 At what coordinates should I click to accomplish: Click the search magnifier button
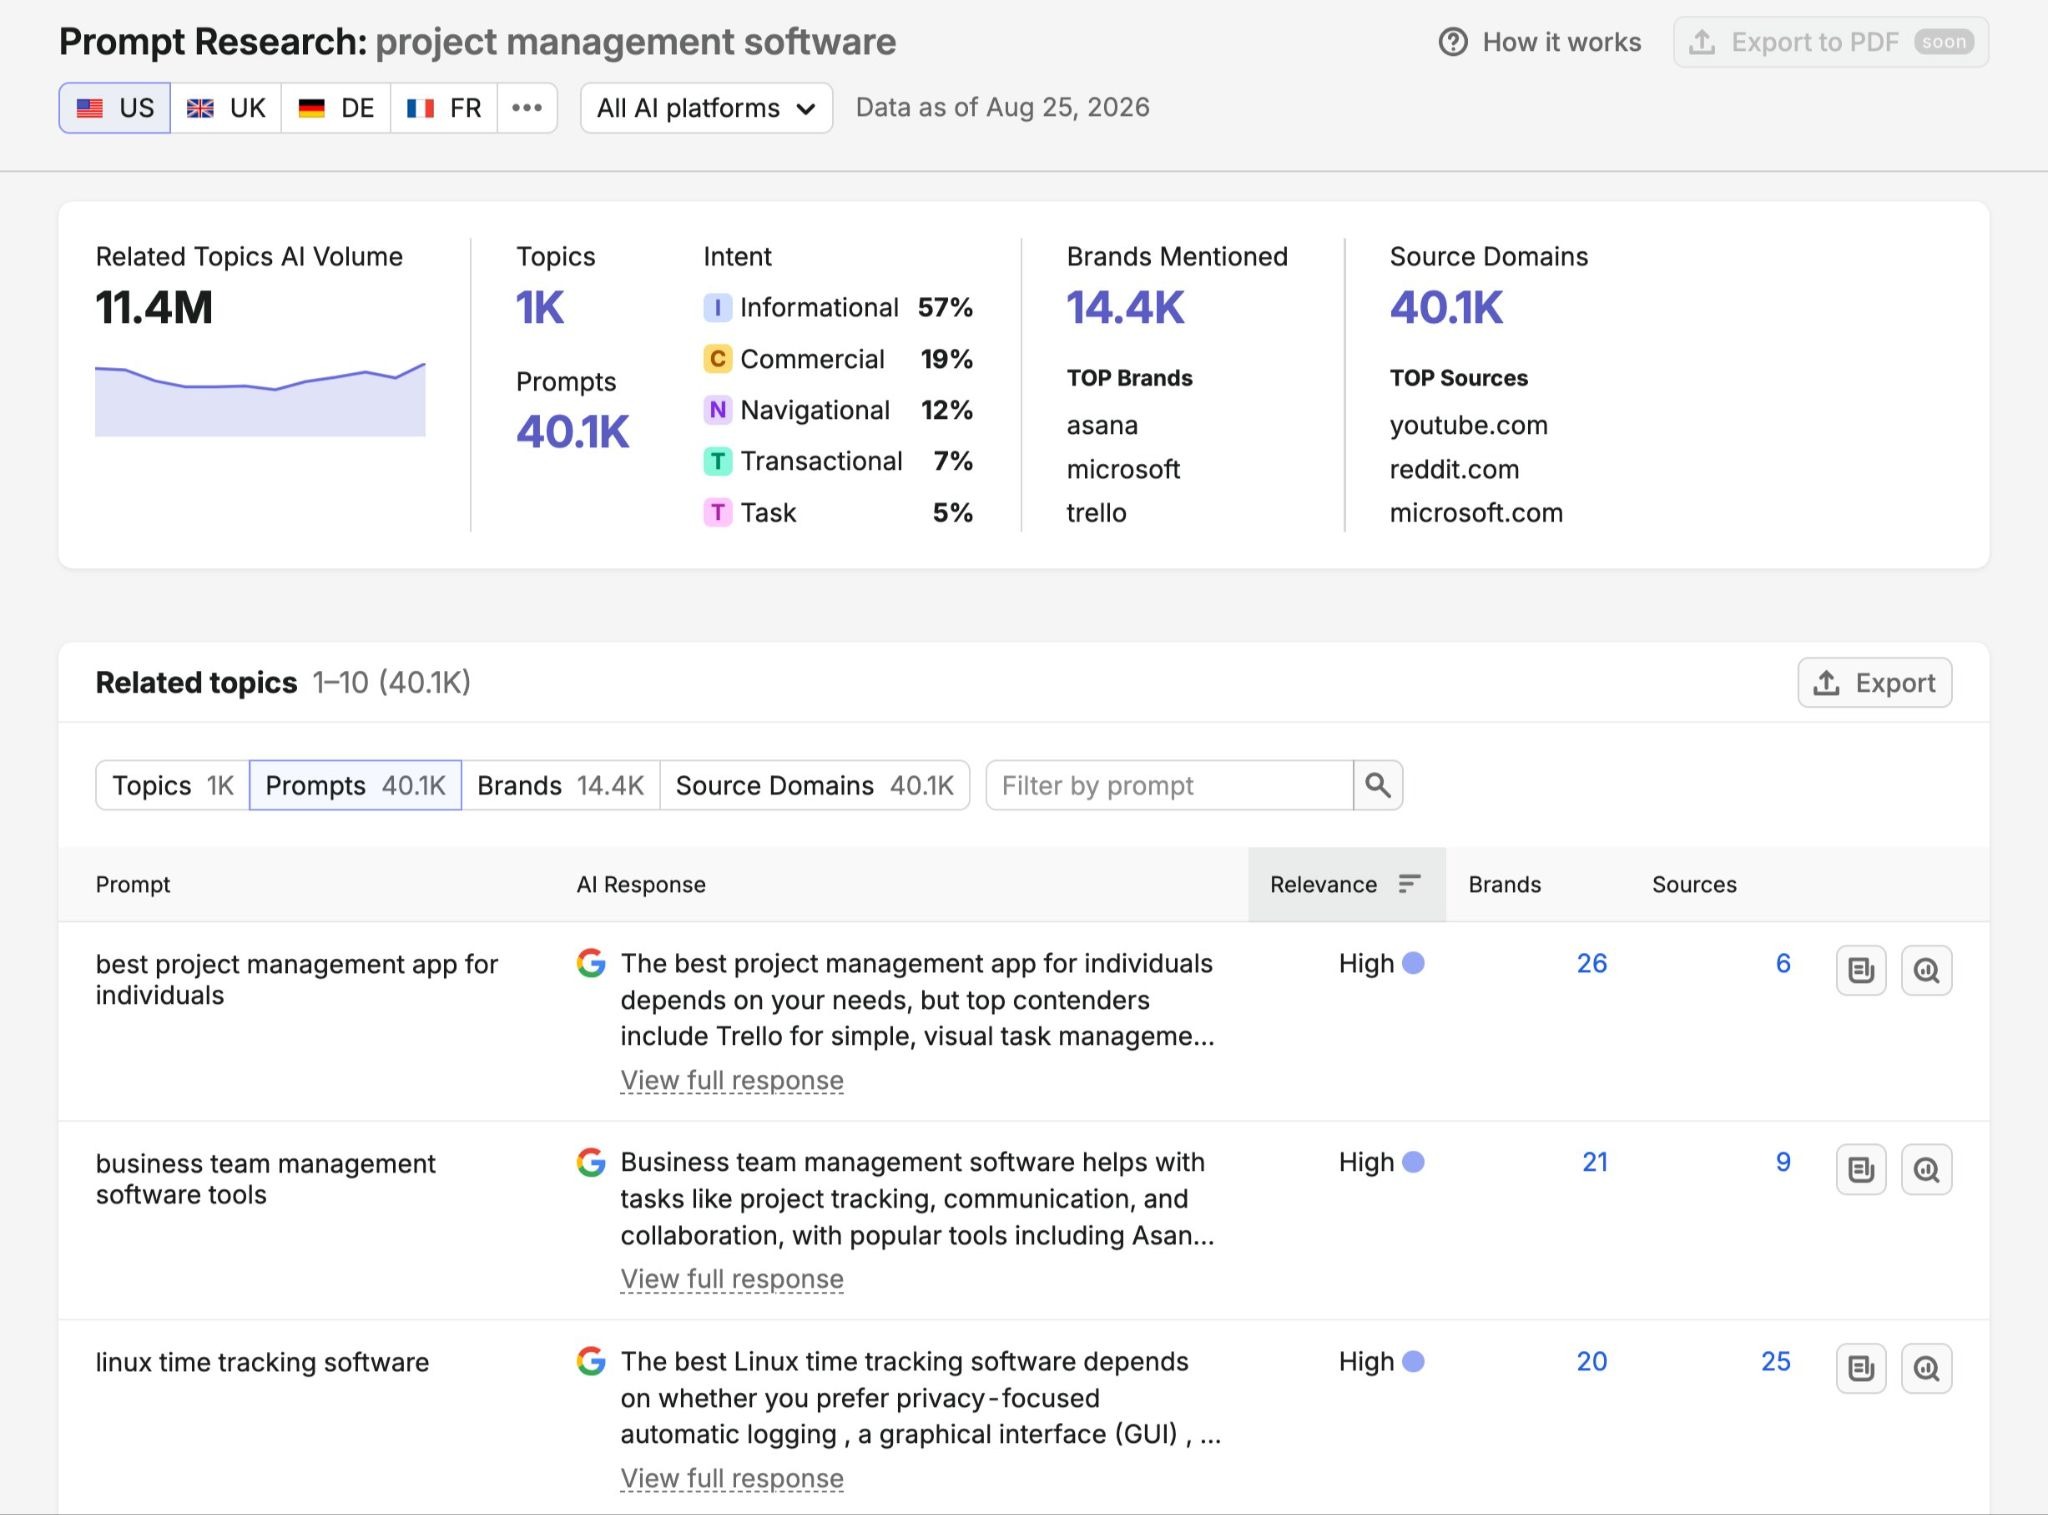click(x=1378, y=785)
